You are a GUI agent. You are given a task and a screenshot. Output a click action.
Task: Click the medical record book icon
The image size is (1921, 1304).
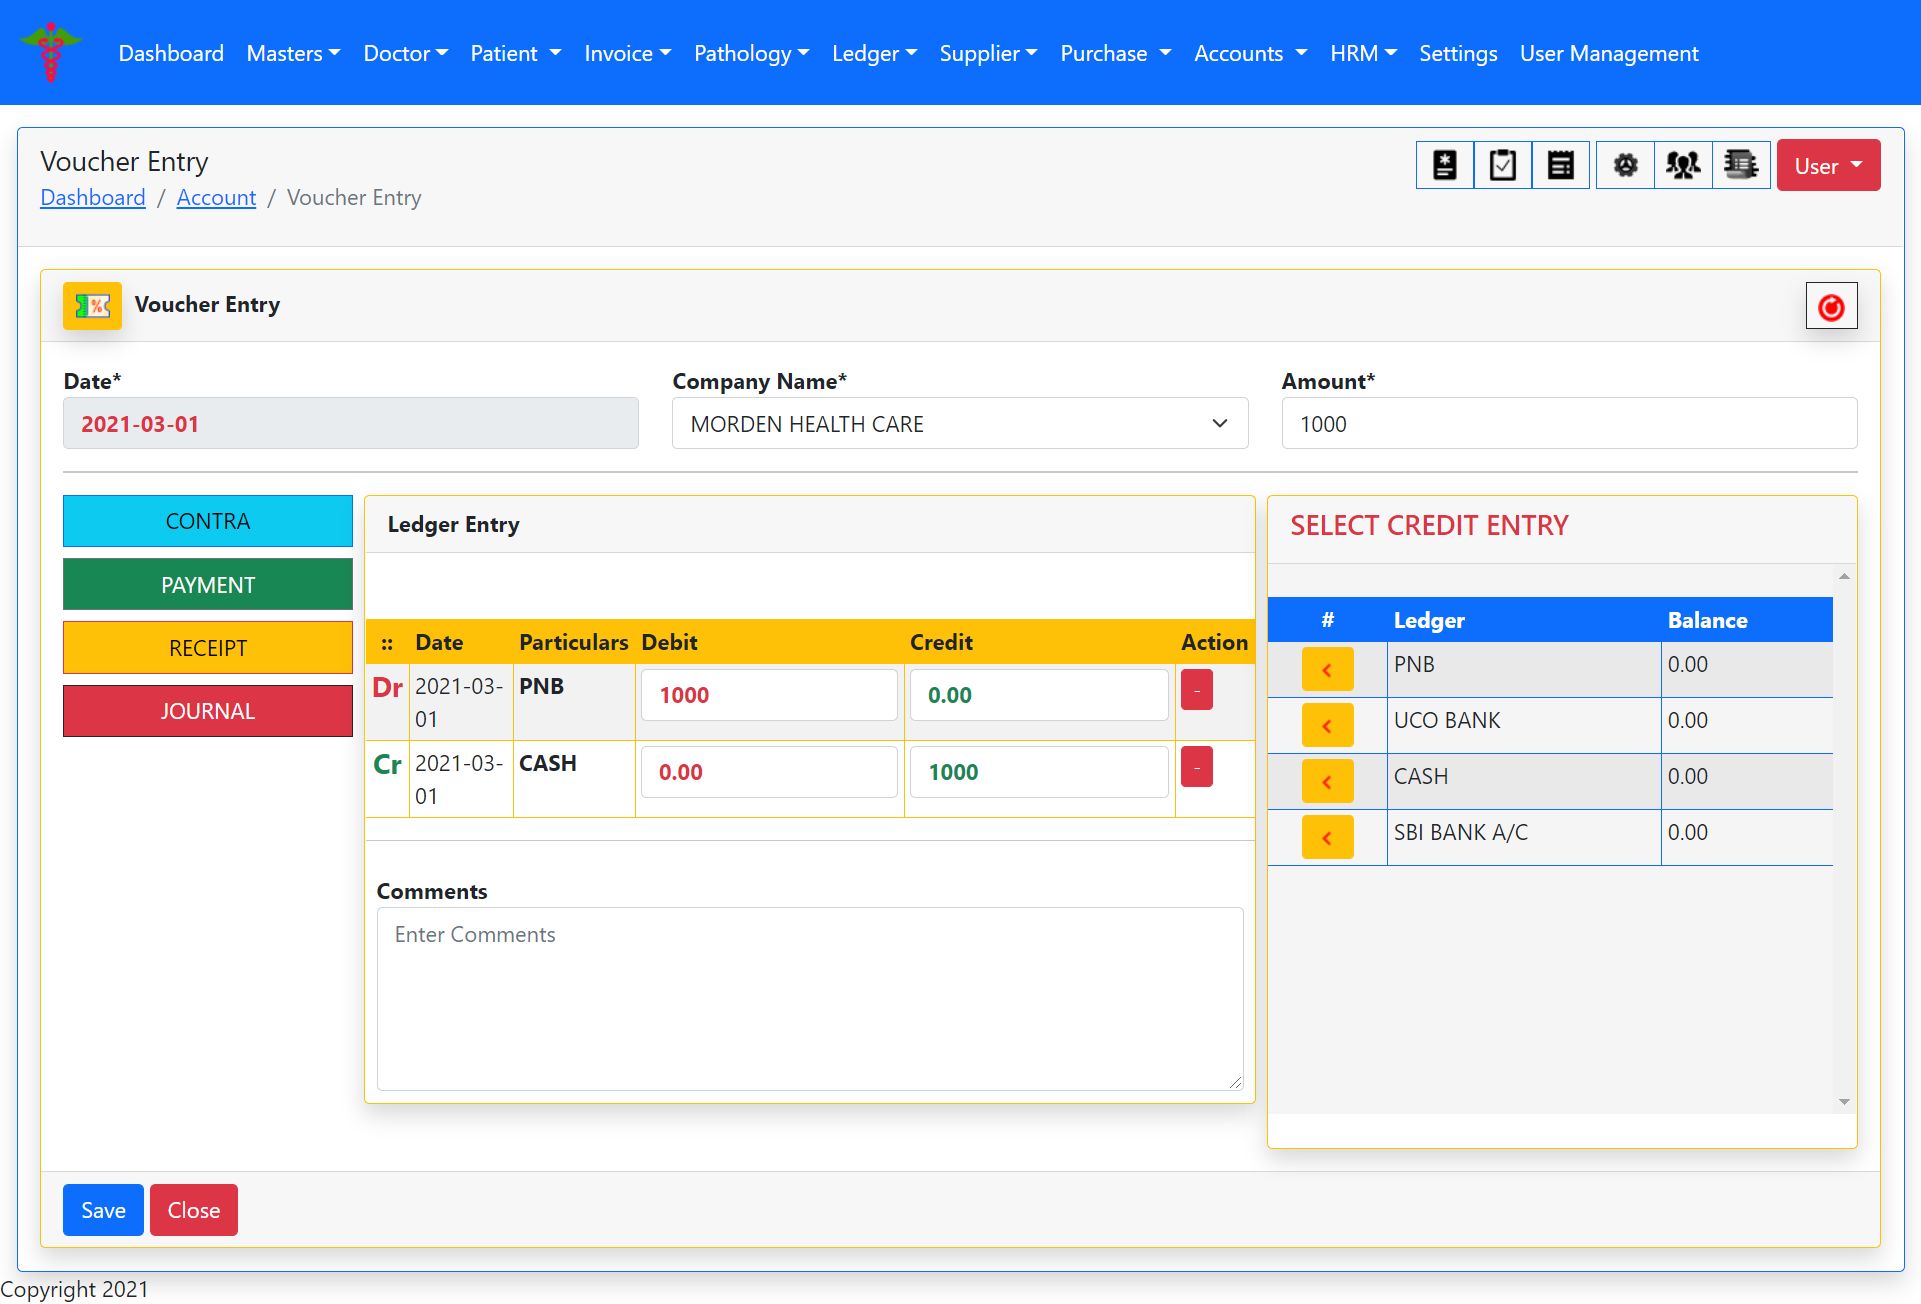coord(1444,165)
